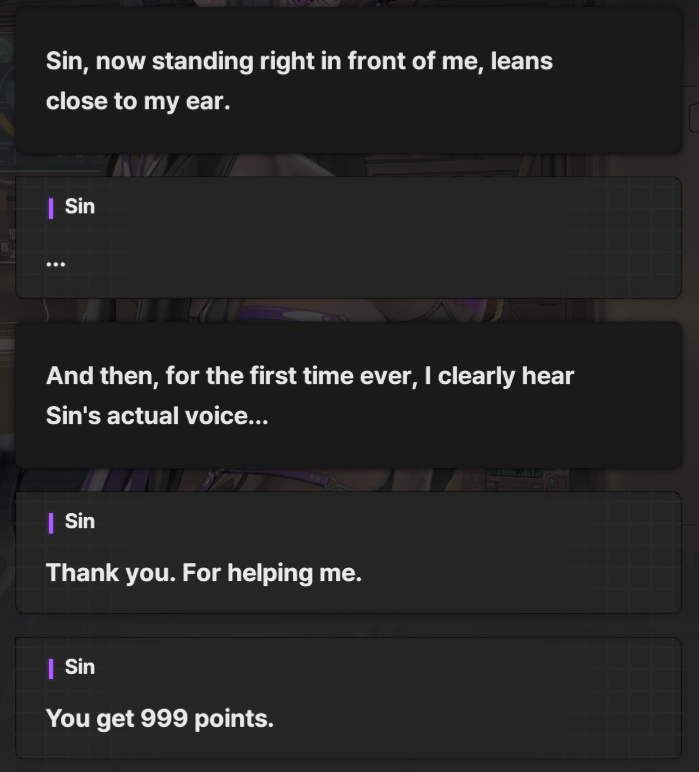Select the Sin speaker name above the ellipsis

point(80,206)
